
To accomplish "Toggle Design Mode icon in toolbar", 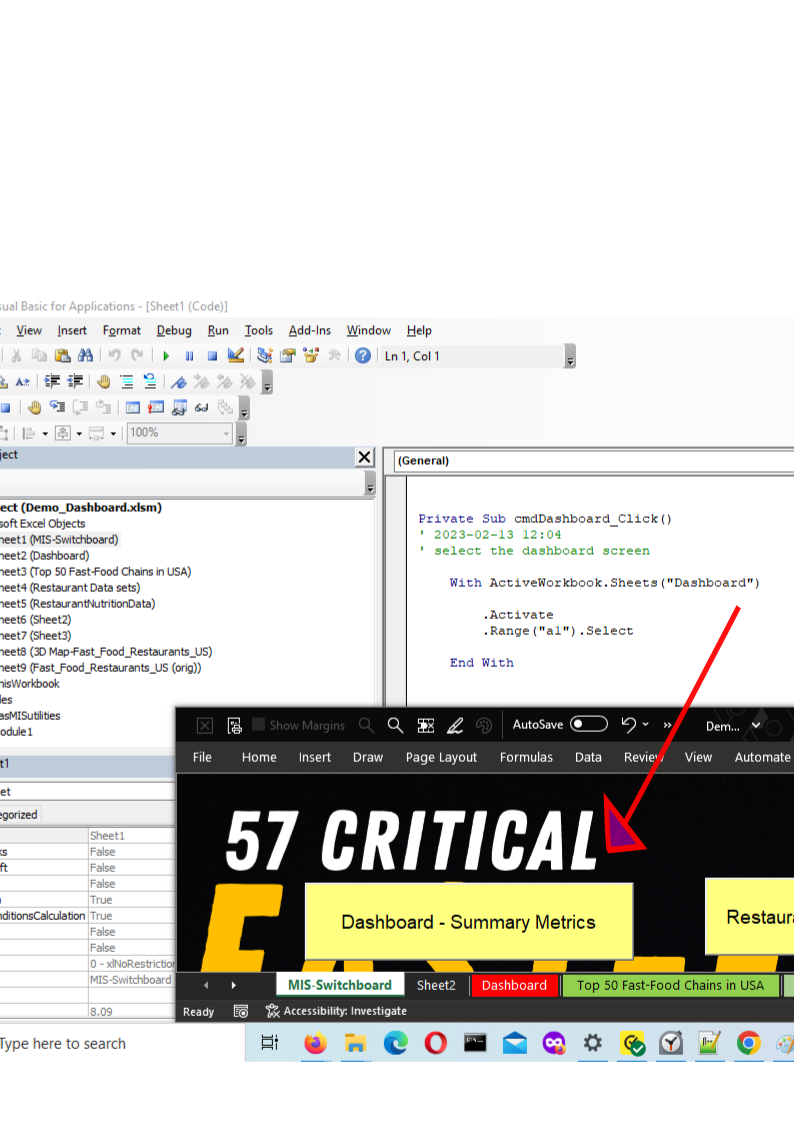I will pyautogui.click(x=236, y=356).
